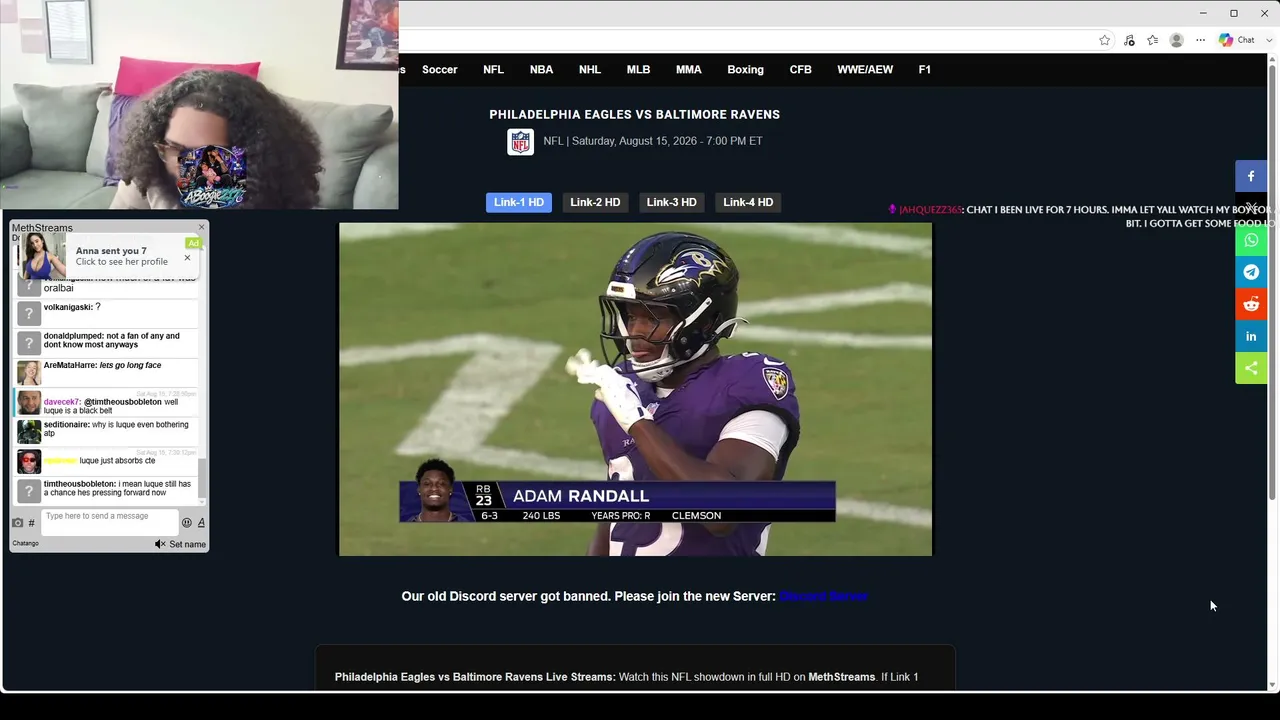Share the stream via WhatsApp

[1251, 240]
